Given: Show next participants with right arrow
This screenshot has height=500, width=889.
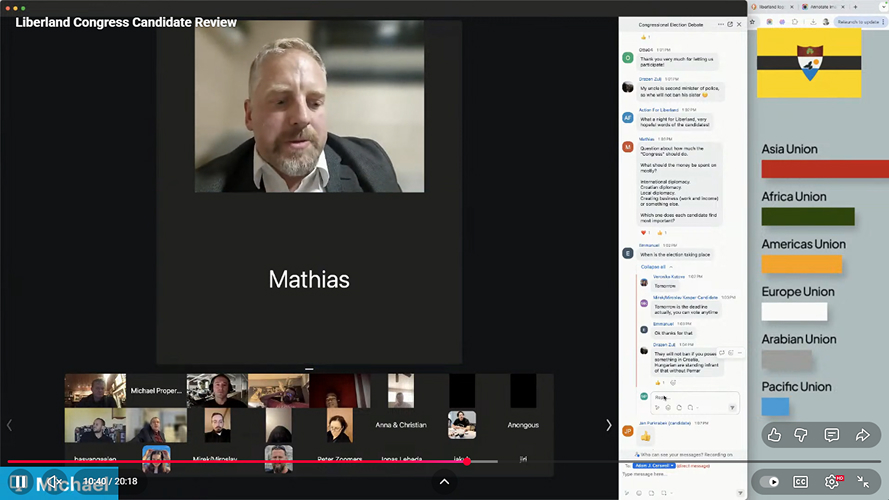Looking at the screenshot, I should click(608, 425).
